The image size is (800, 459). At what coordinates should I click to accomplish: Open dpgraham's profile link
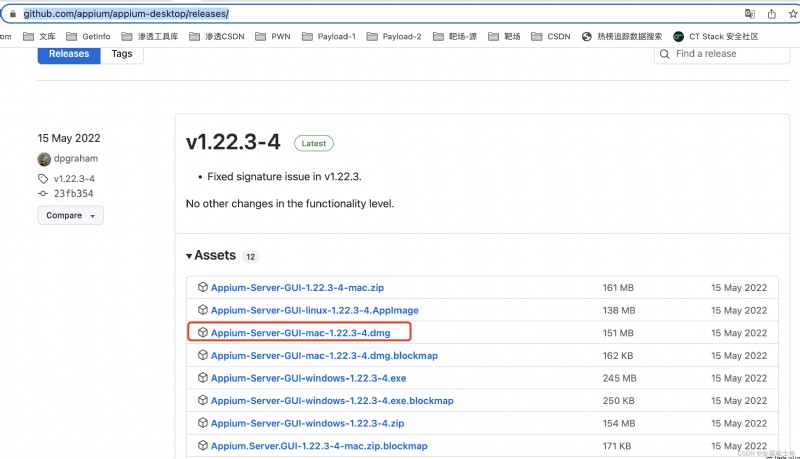[76, 159]
